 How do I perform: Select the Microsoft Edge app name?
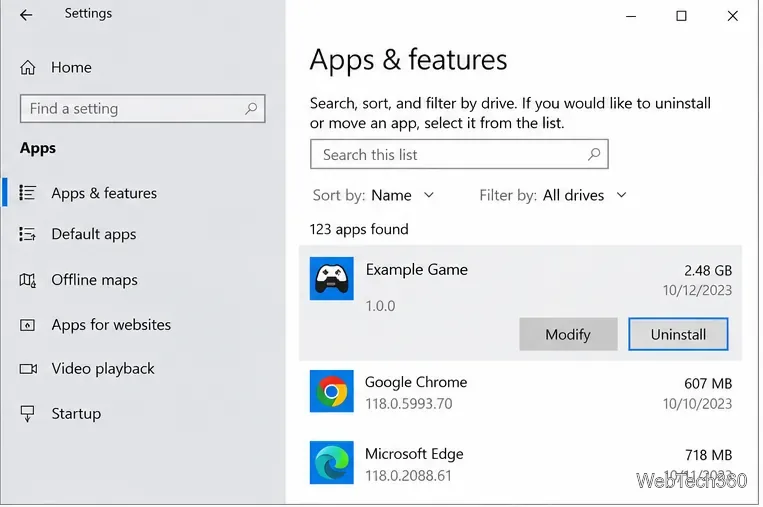(x=414, y=453)
